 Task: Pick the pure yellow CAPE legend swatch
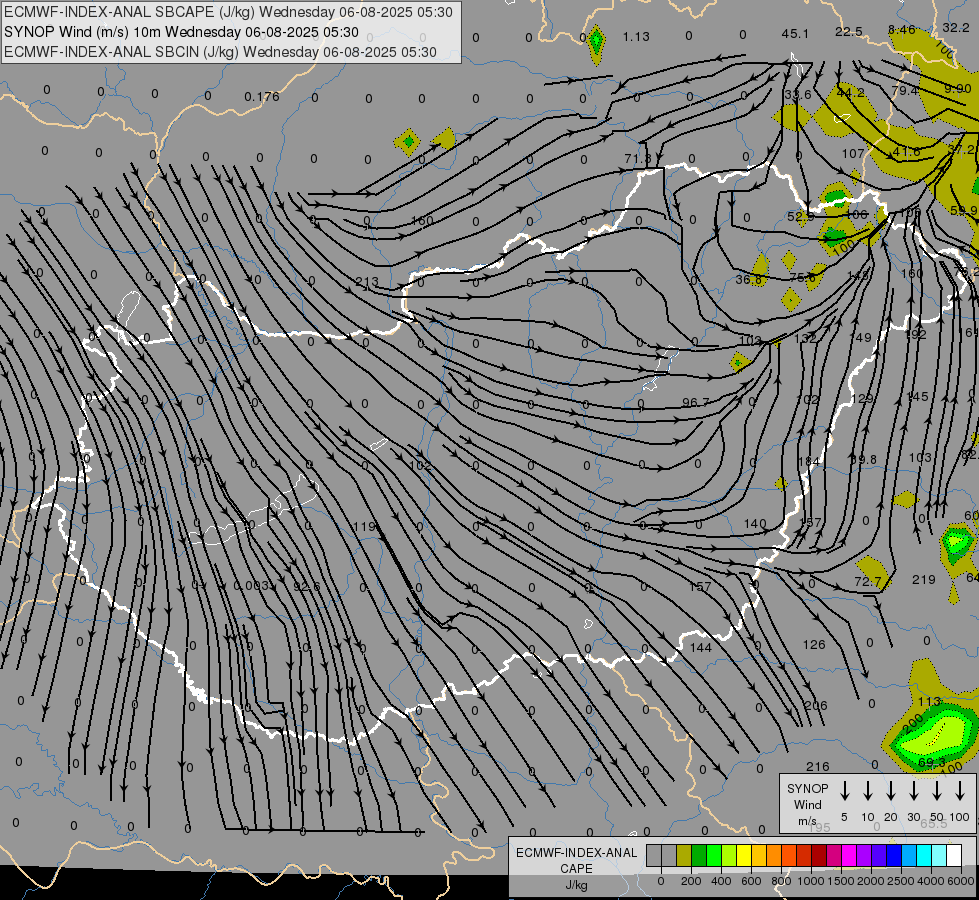744,855
